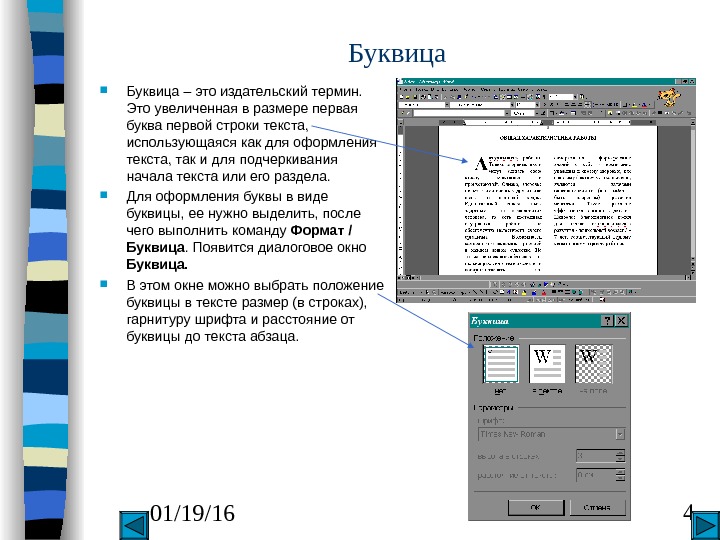Open the Style dropdown in Word formatting bar

point(447,105)
